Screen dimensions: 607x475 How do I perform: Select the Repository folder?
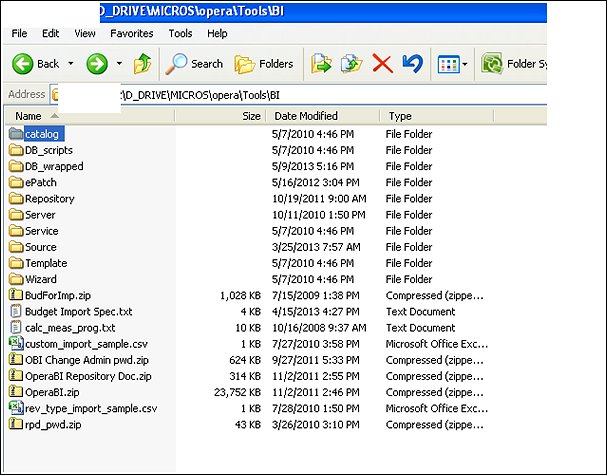coord(49,199)
